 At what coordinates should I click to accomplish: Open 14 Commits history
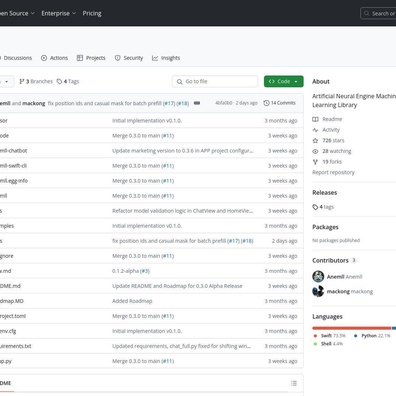tap(279, 103)
